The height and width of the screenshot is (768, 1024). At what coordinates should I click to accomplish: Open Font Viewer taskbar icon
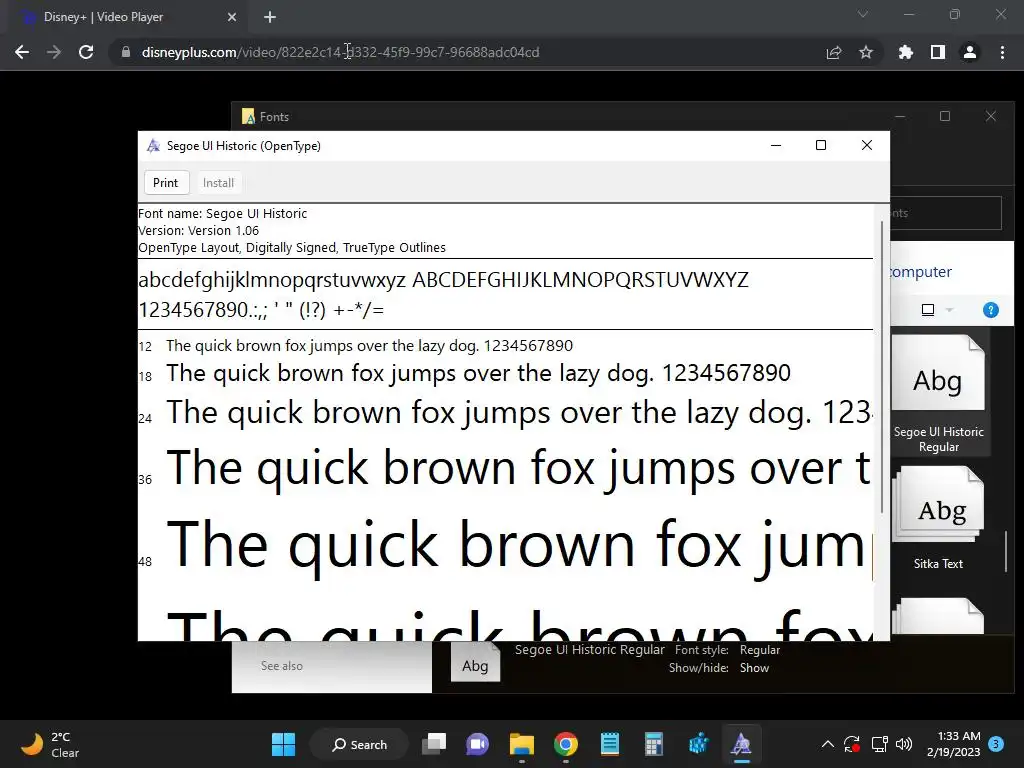pyautogui.click(x=741, y=744)
